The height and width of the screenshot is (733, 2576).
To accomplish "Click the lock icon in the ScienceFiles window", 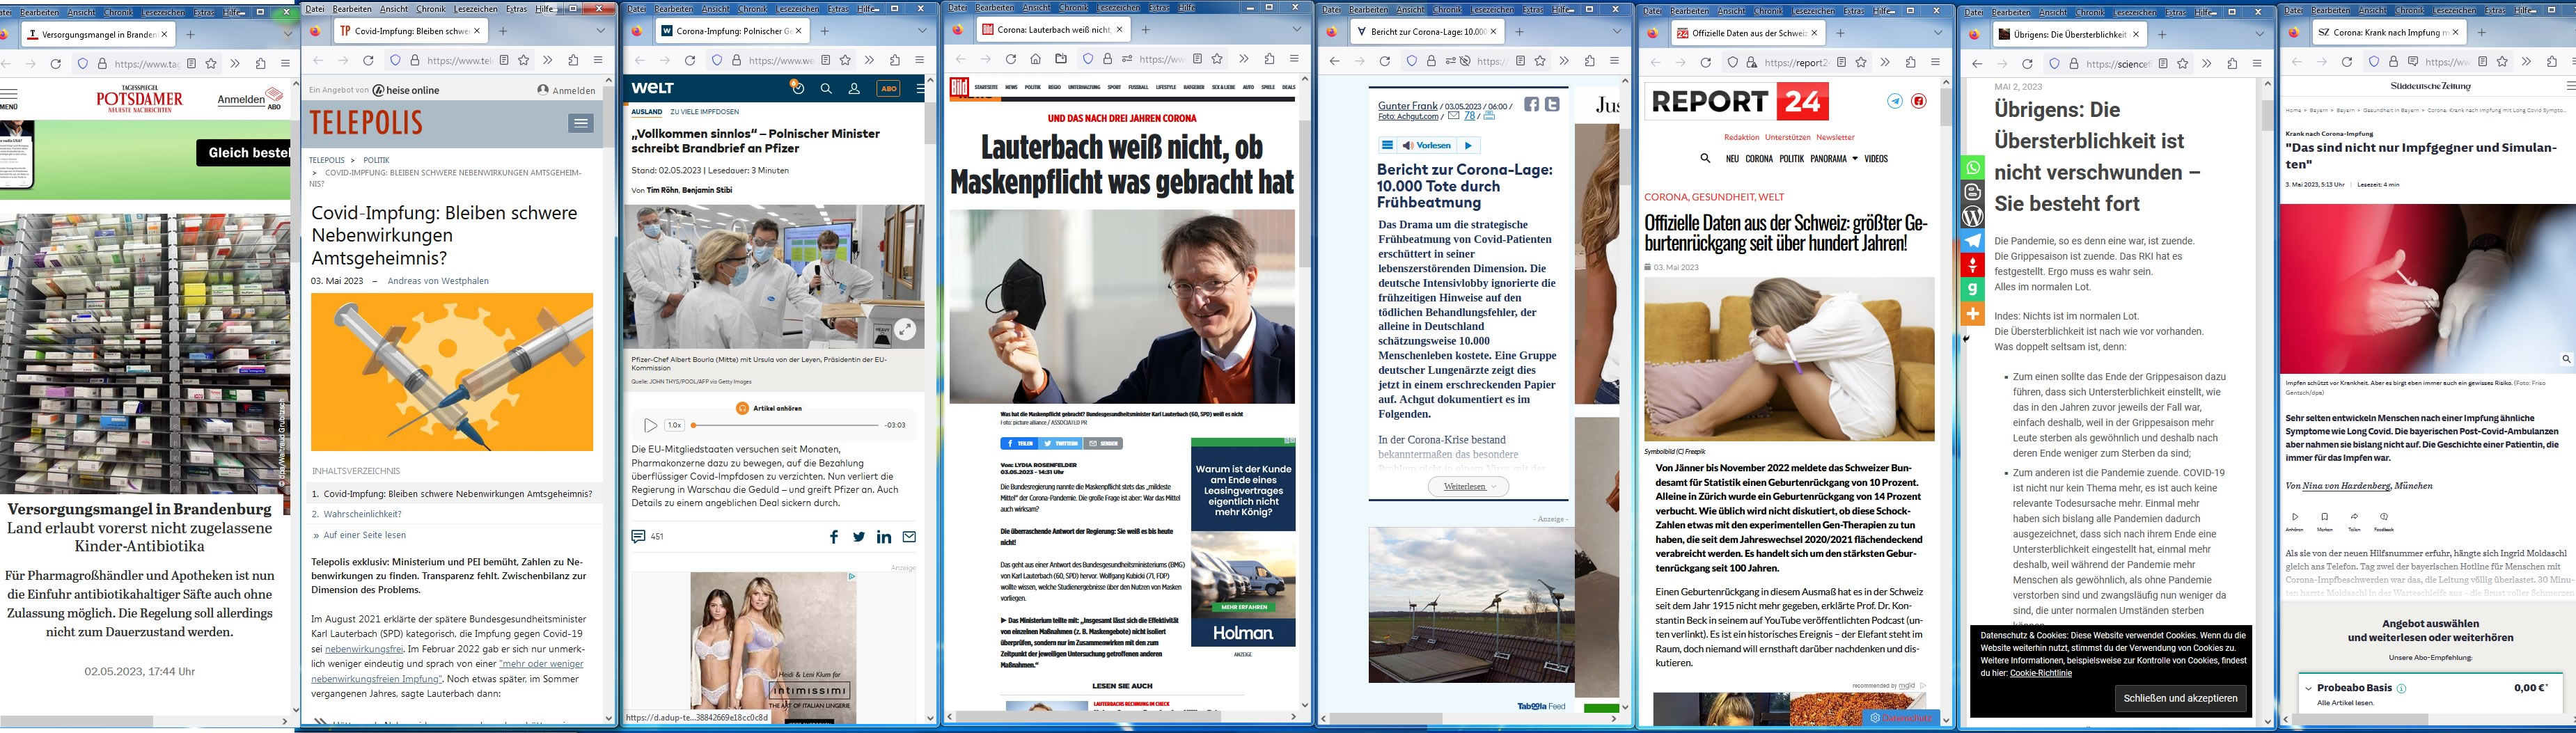I will [x=2074, y=63].
